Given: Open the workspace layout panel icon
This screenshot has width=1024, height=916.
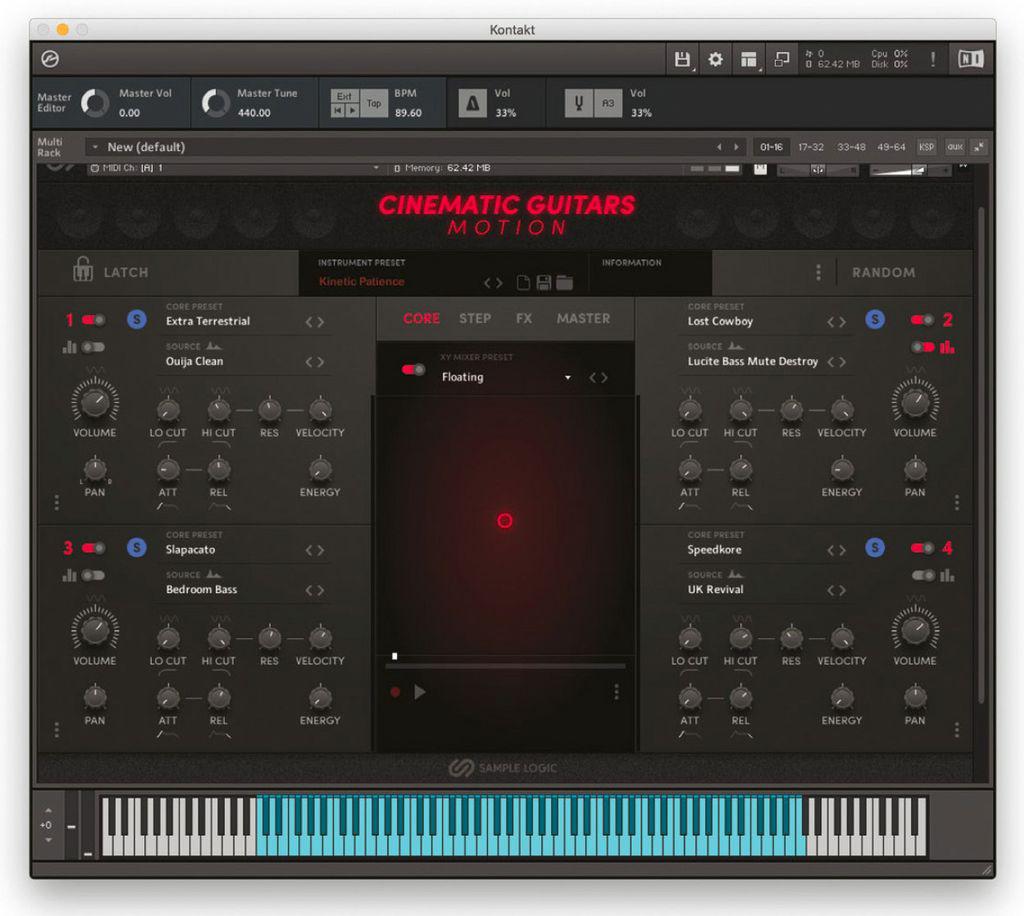Looking at the screenshot, I should click(748, 59).
